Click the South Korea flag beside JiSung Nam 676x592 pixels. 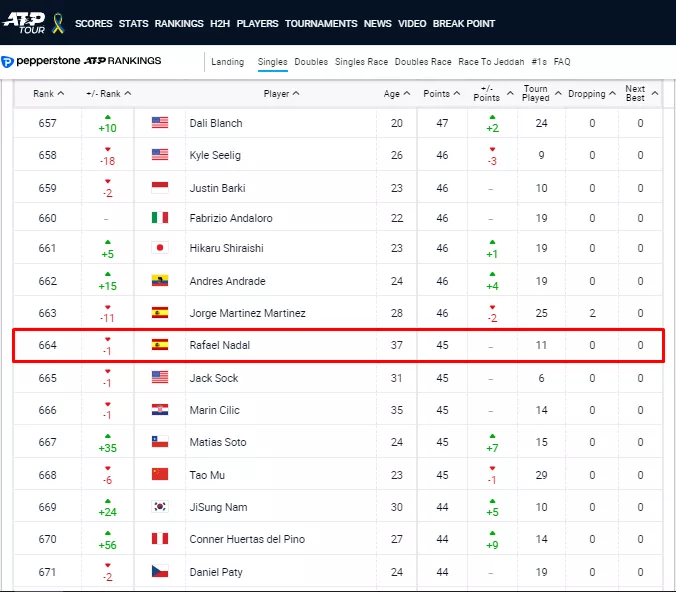(160, 507)
